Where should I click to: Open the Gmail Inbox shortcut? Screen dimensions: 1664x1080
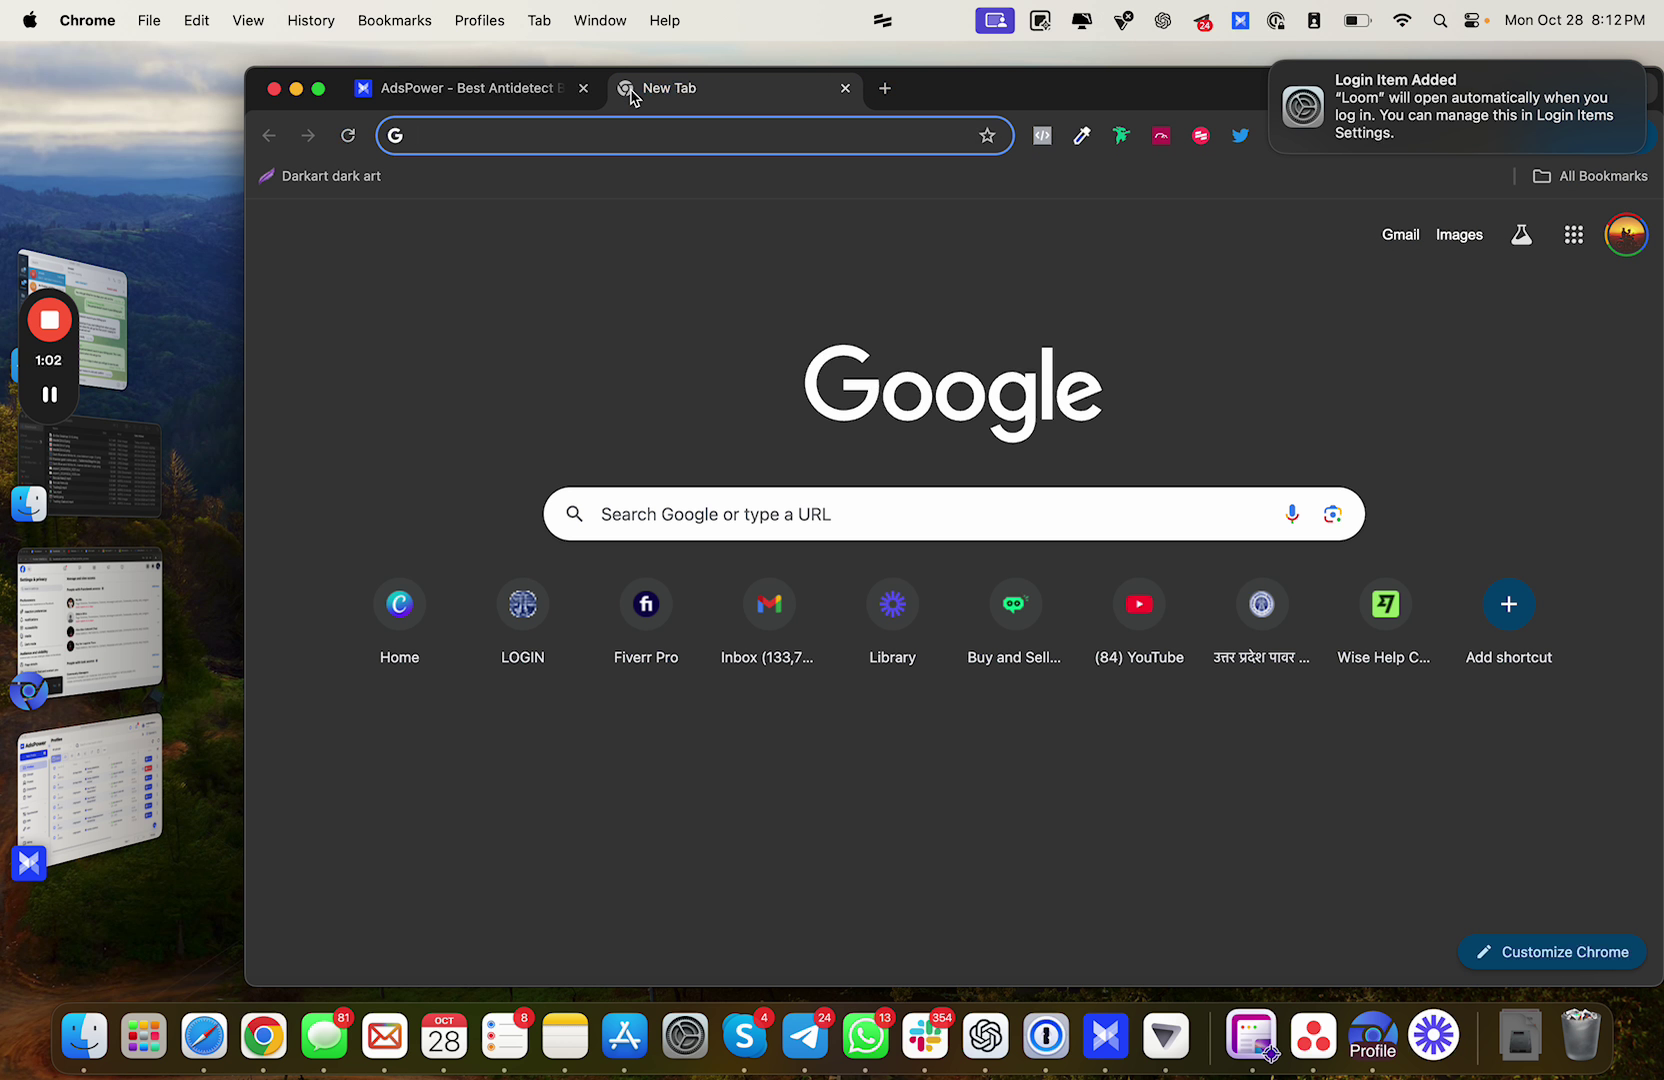[x=768, y=621]
